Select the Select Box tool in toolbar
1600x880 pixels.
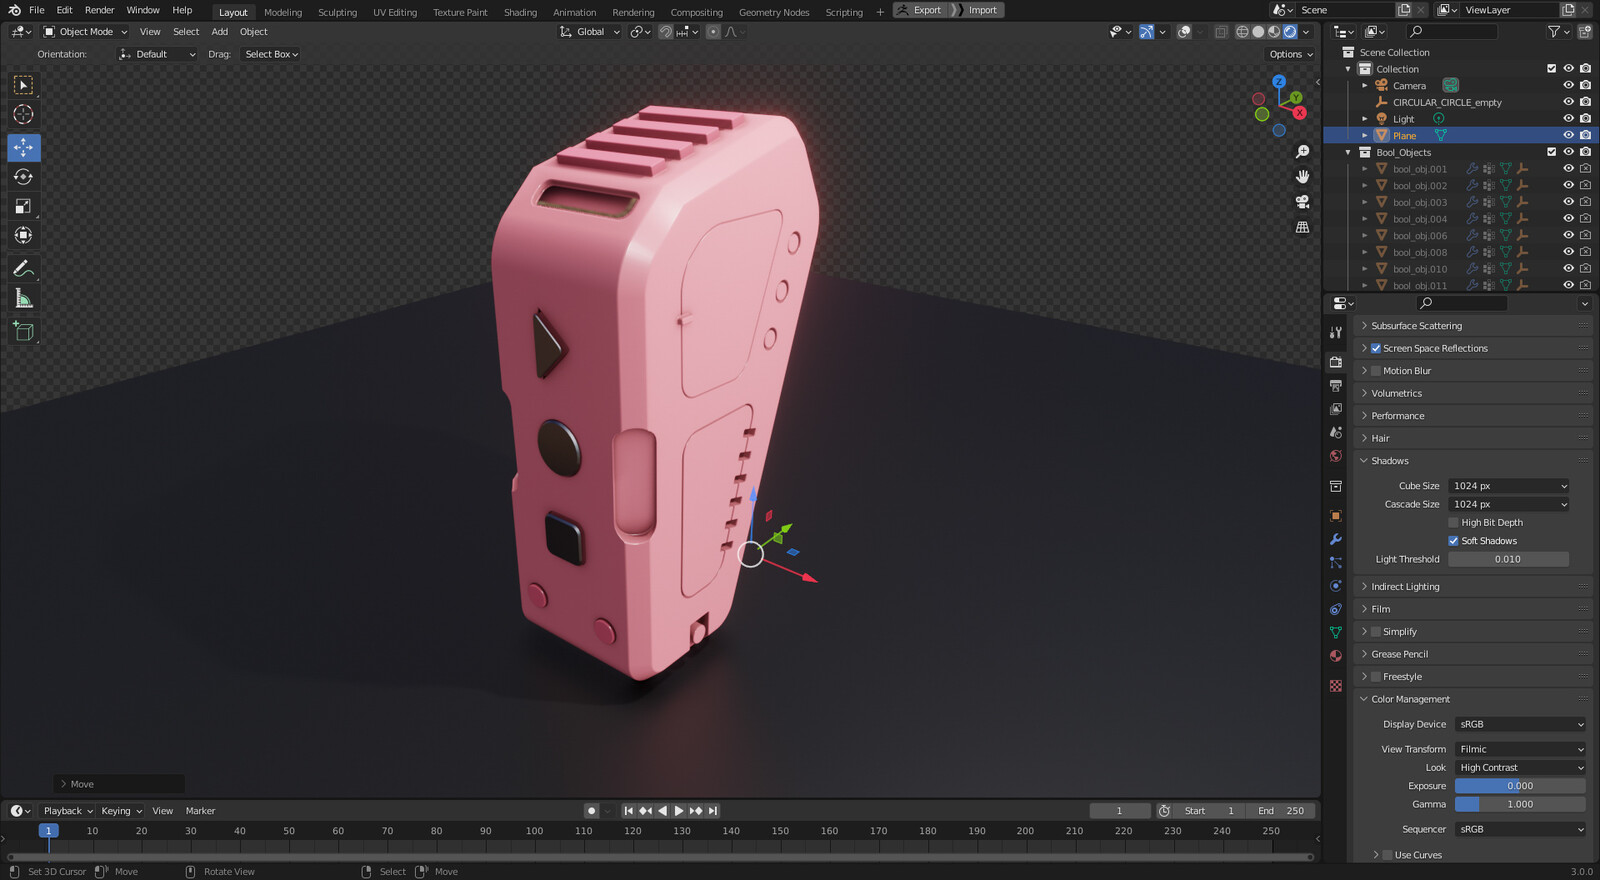pyautogui.click(x=24, y=85)
